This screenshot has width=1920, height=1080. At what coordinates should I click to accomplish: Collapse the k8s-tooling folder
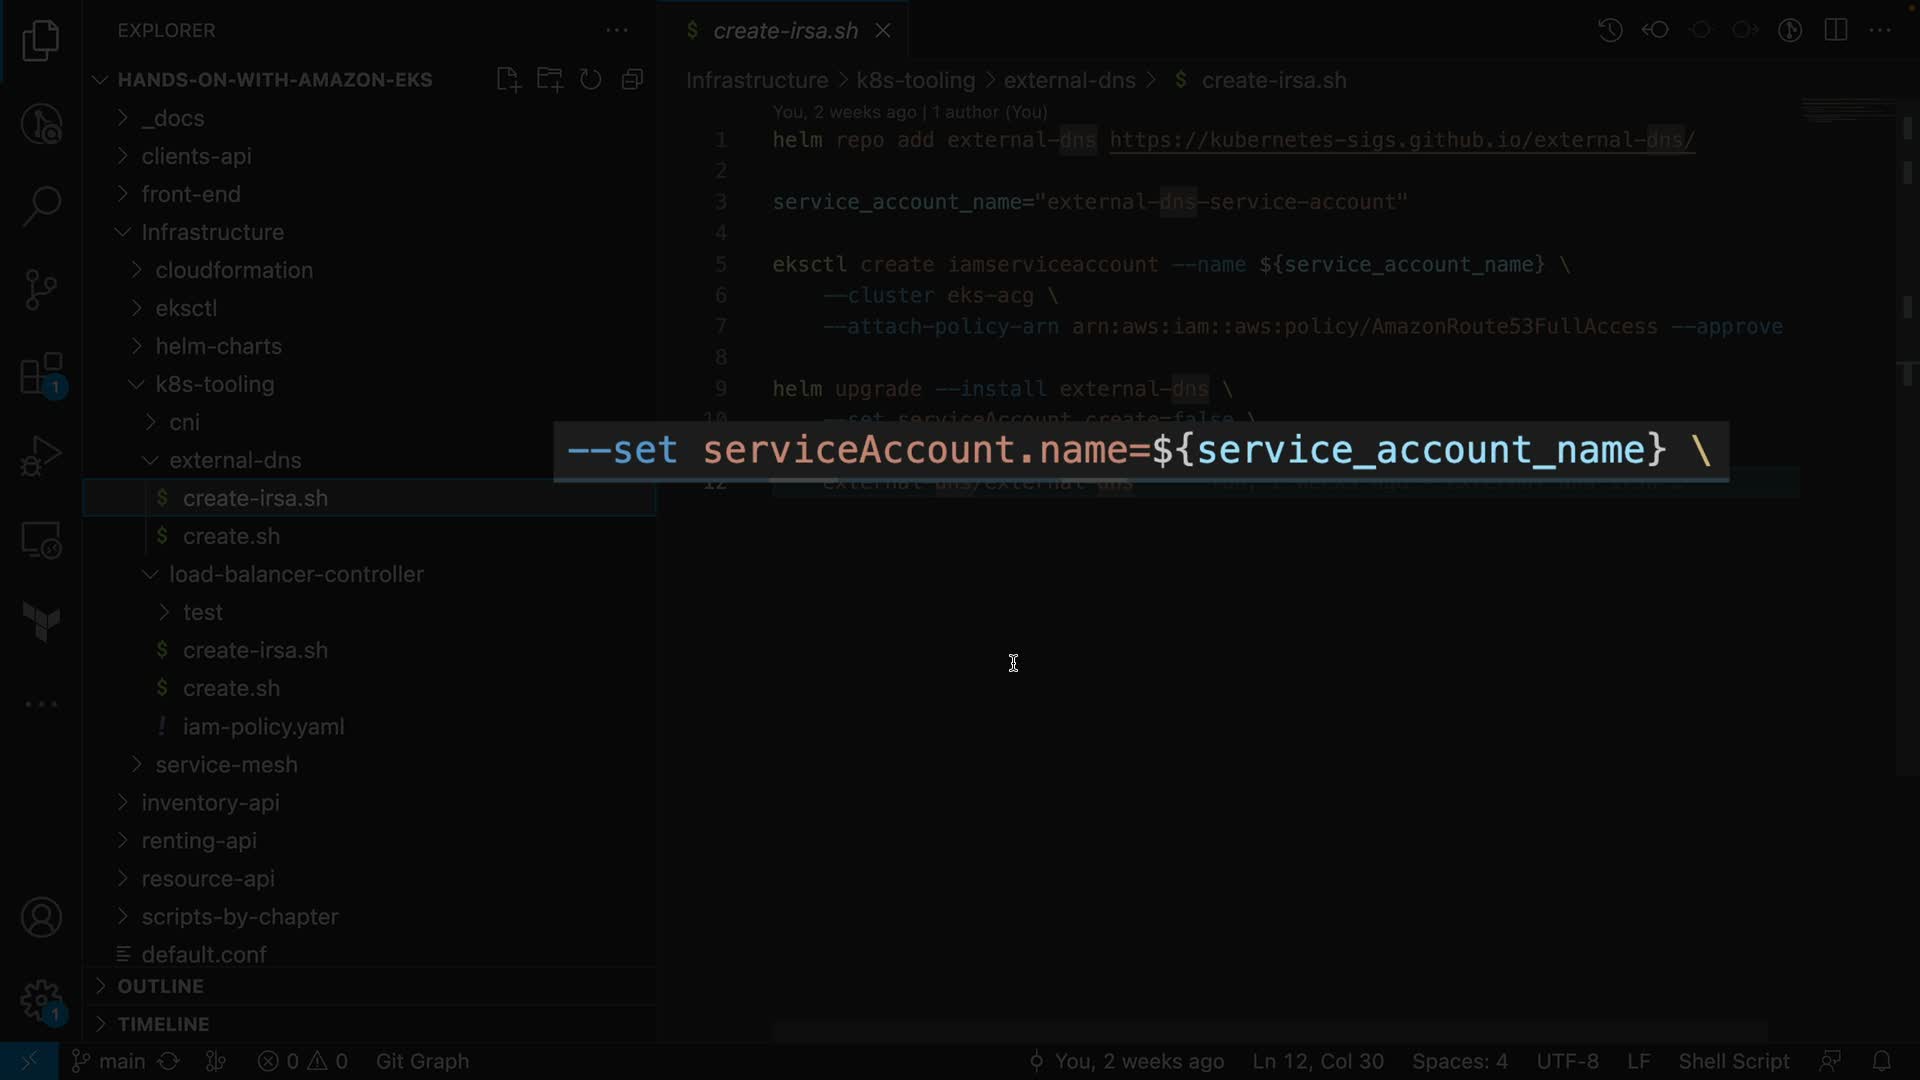(214, 384)
